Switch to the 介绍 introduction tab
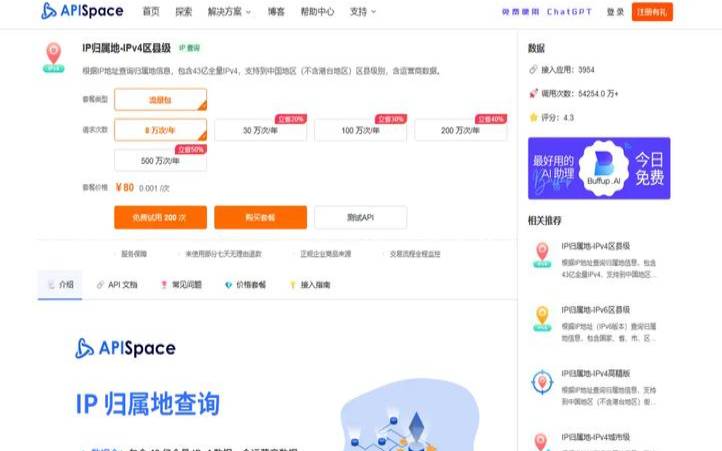The image size is (722, 451). point(60,285)
